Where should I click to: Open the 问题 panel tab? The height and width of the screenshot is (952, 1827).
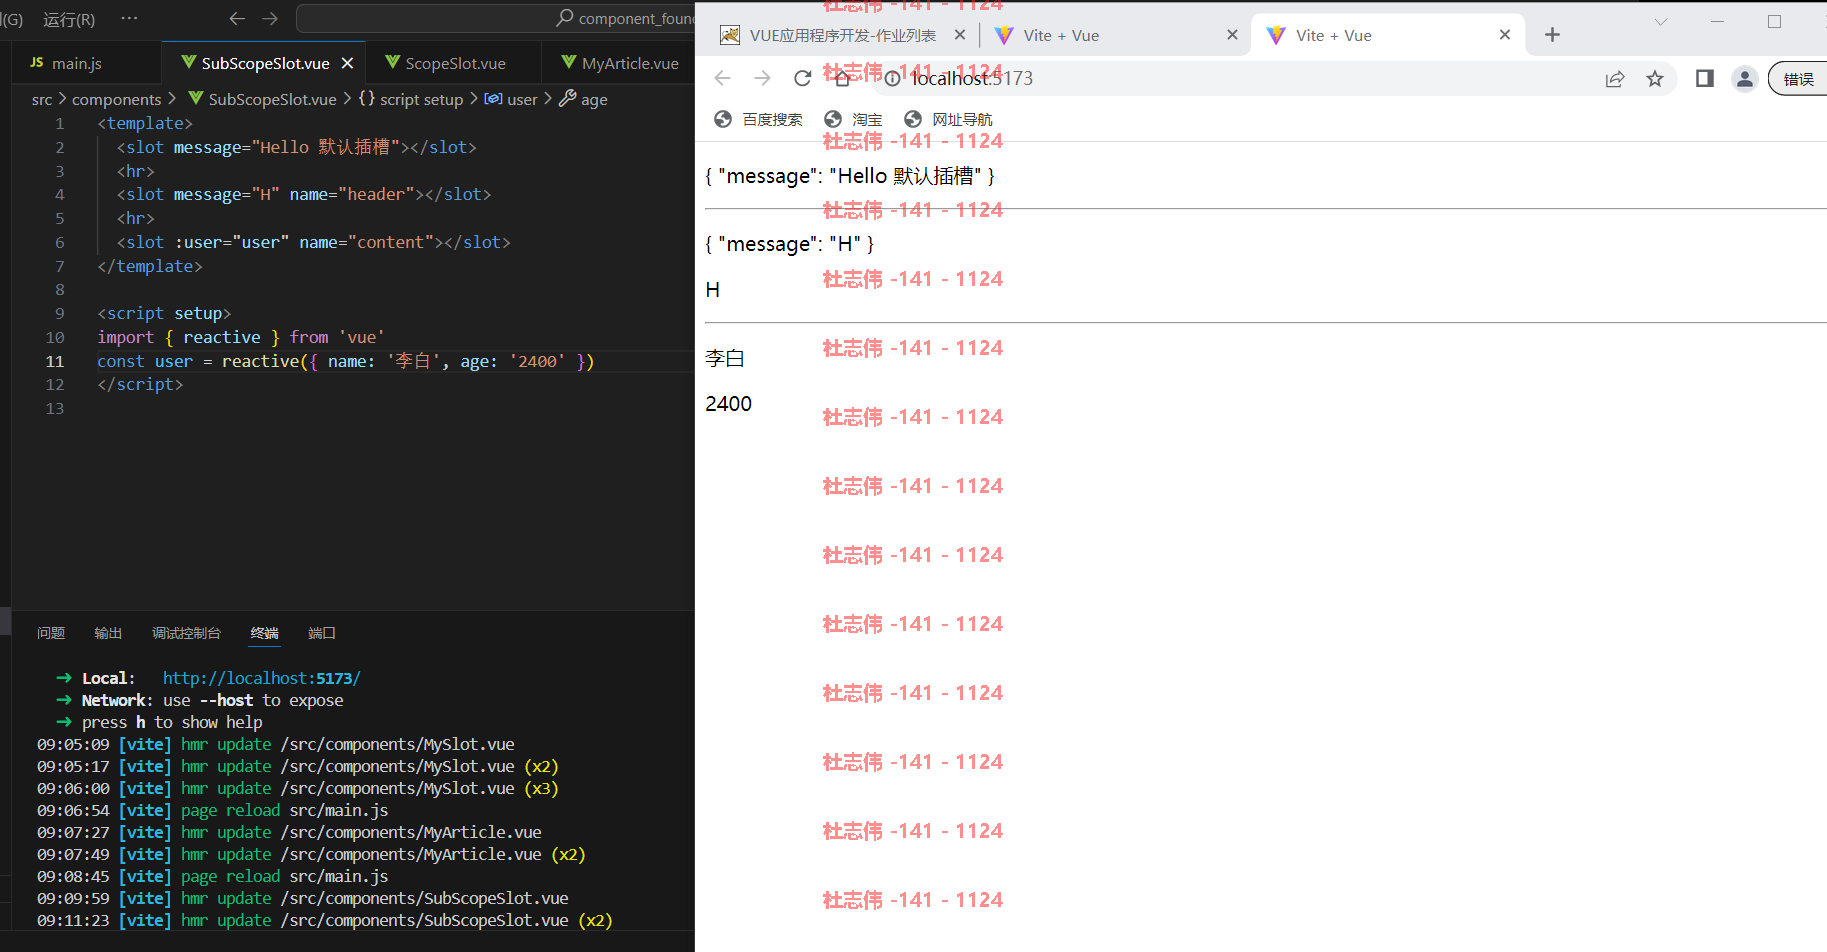click(x=51, y=633)
